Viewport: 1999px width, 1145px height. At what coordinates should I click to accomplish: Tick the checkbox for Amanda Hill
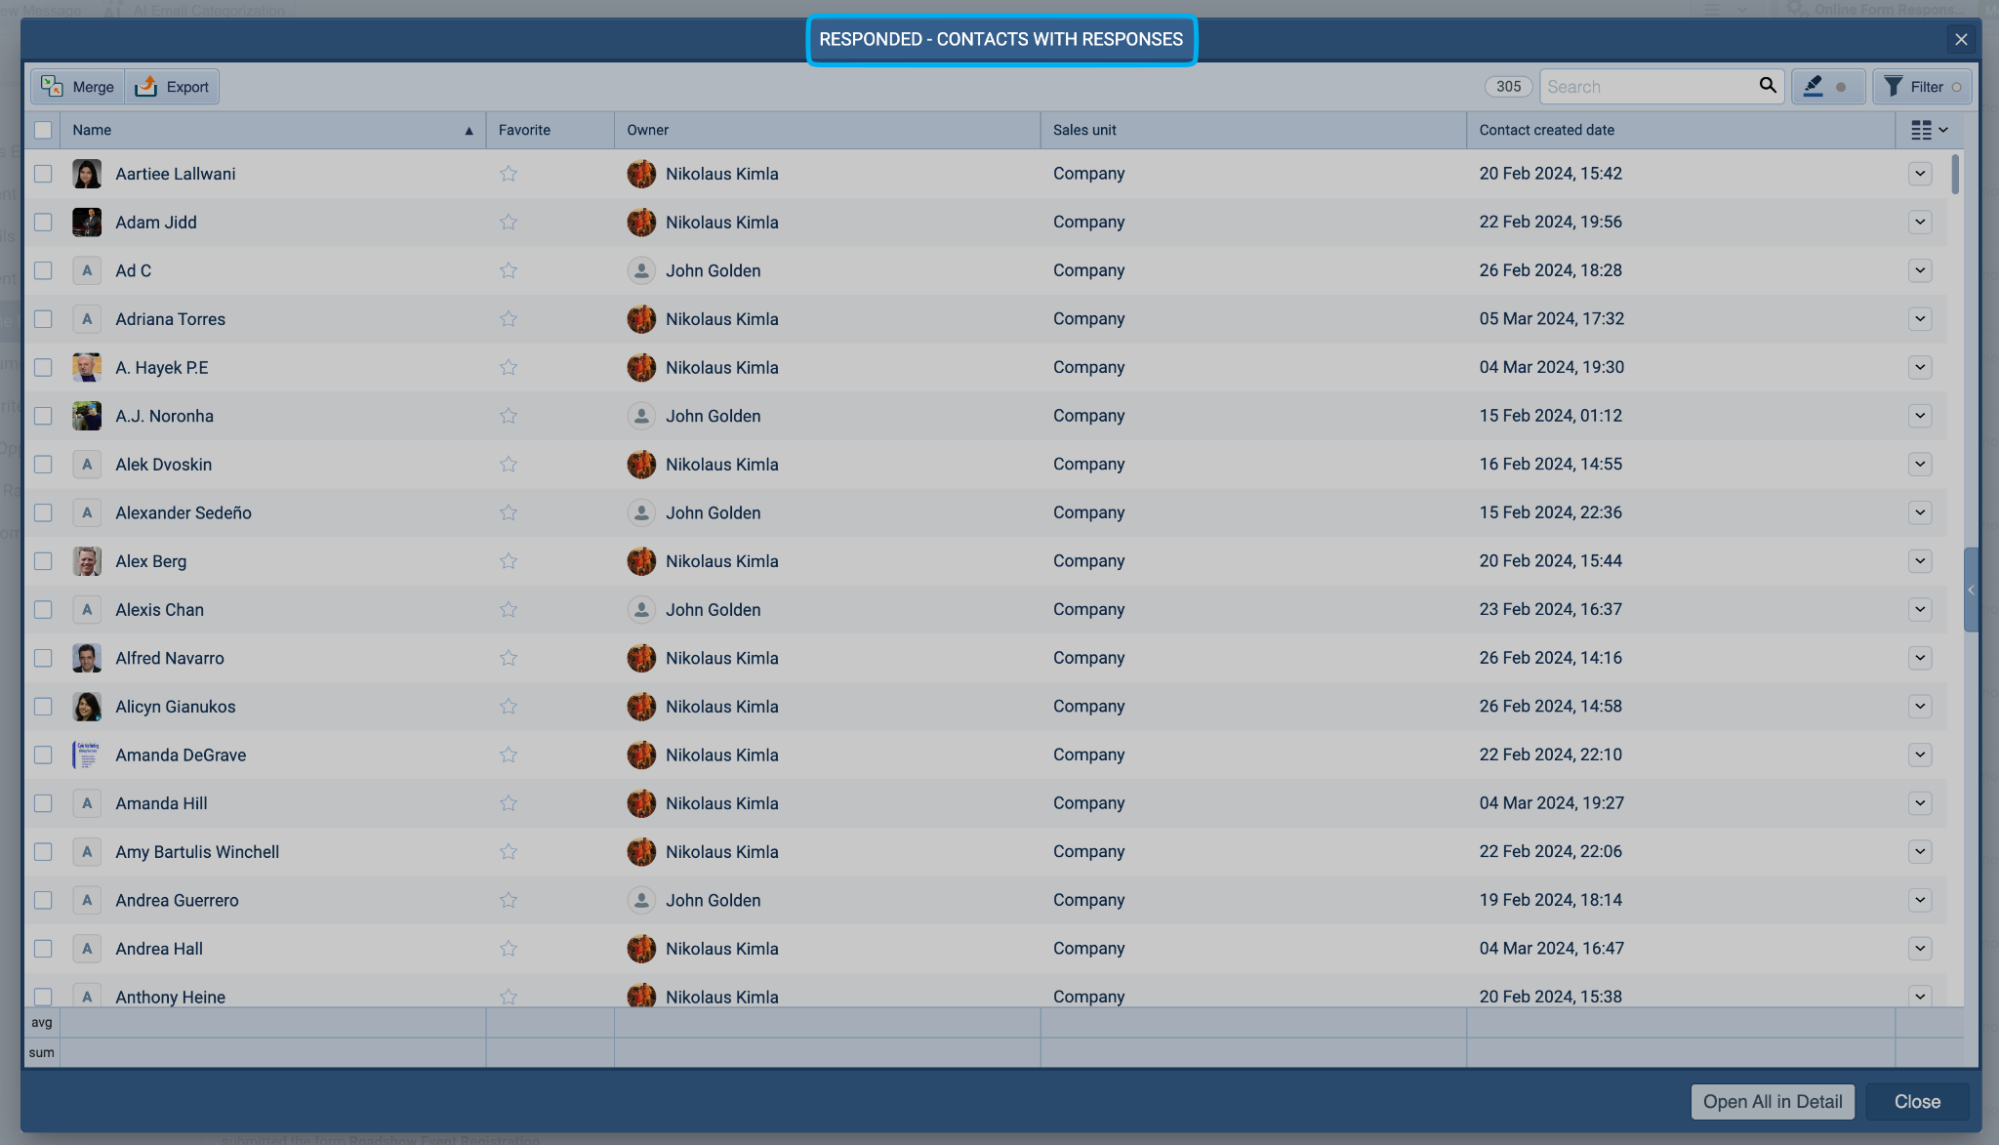[x=43, y=804]
